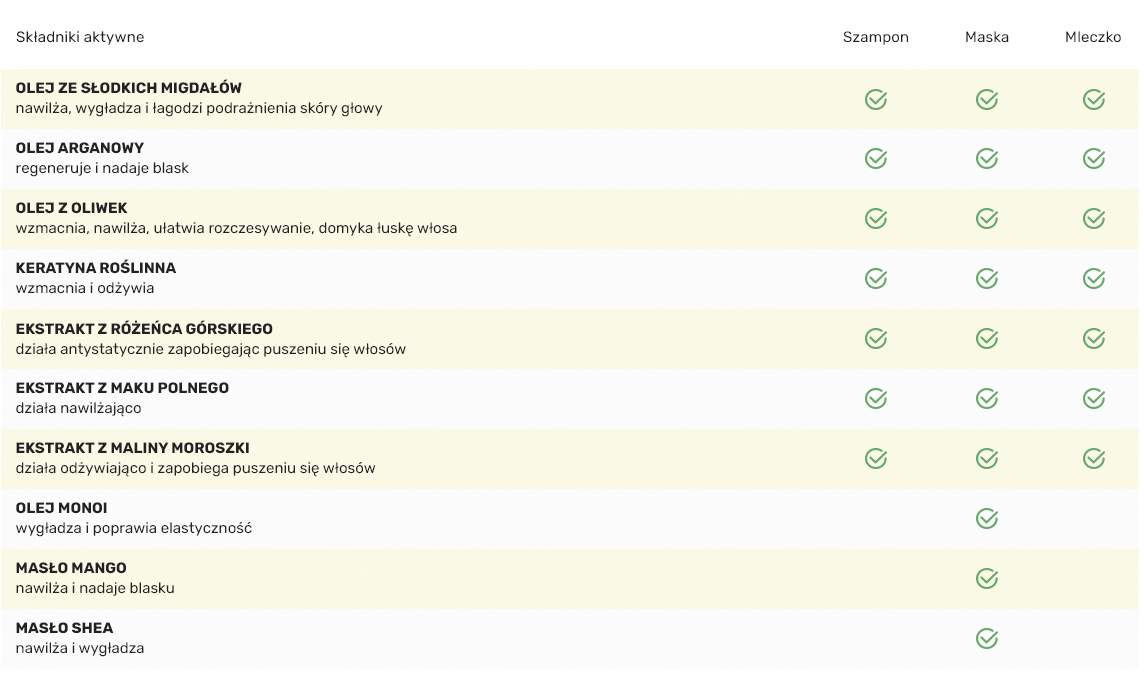Select the MASŁO SHEA ingredient title
The height and width of the screenshot is (675, 1144).
pyautogui.click(x=65, y=628)
